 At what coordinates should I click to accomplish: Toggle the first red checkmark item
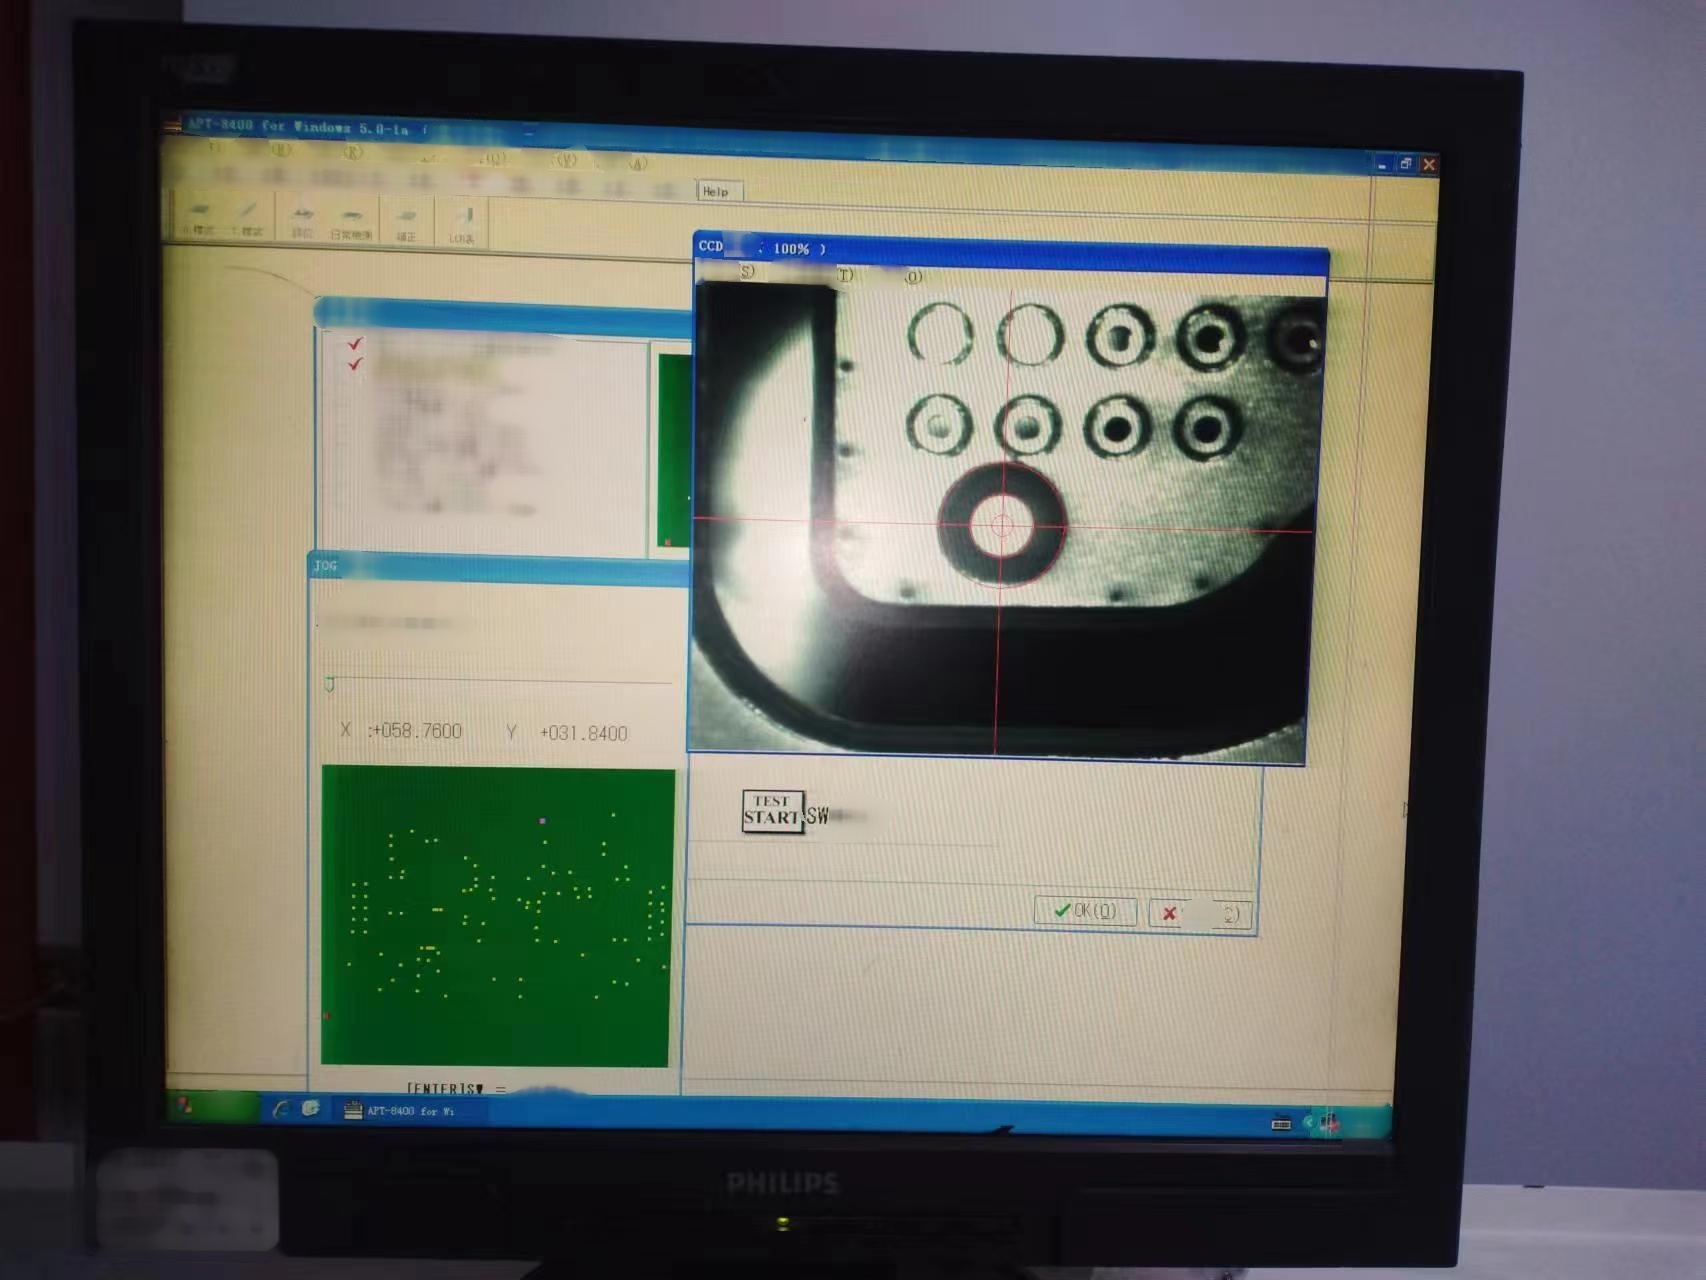tap(354, 343)
